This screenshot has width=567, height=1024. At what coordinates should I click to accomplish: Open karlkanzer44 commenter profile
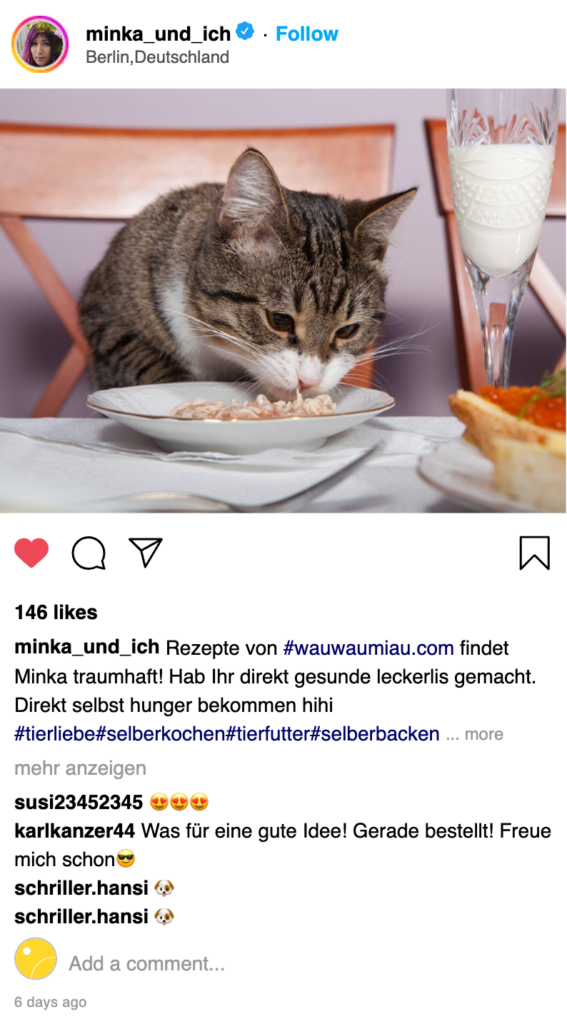pyautogui.click(x=74, y=831)
